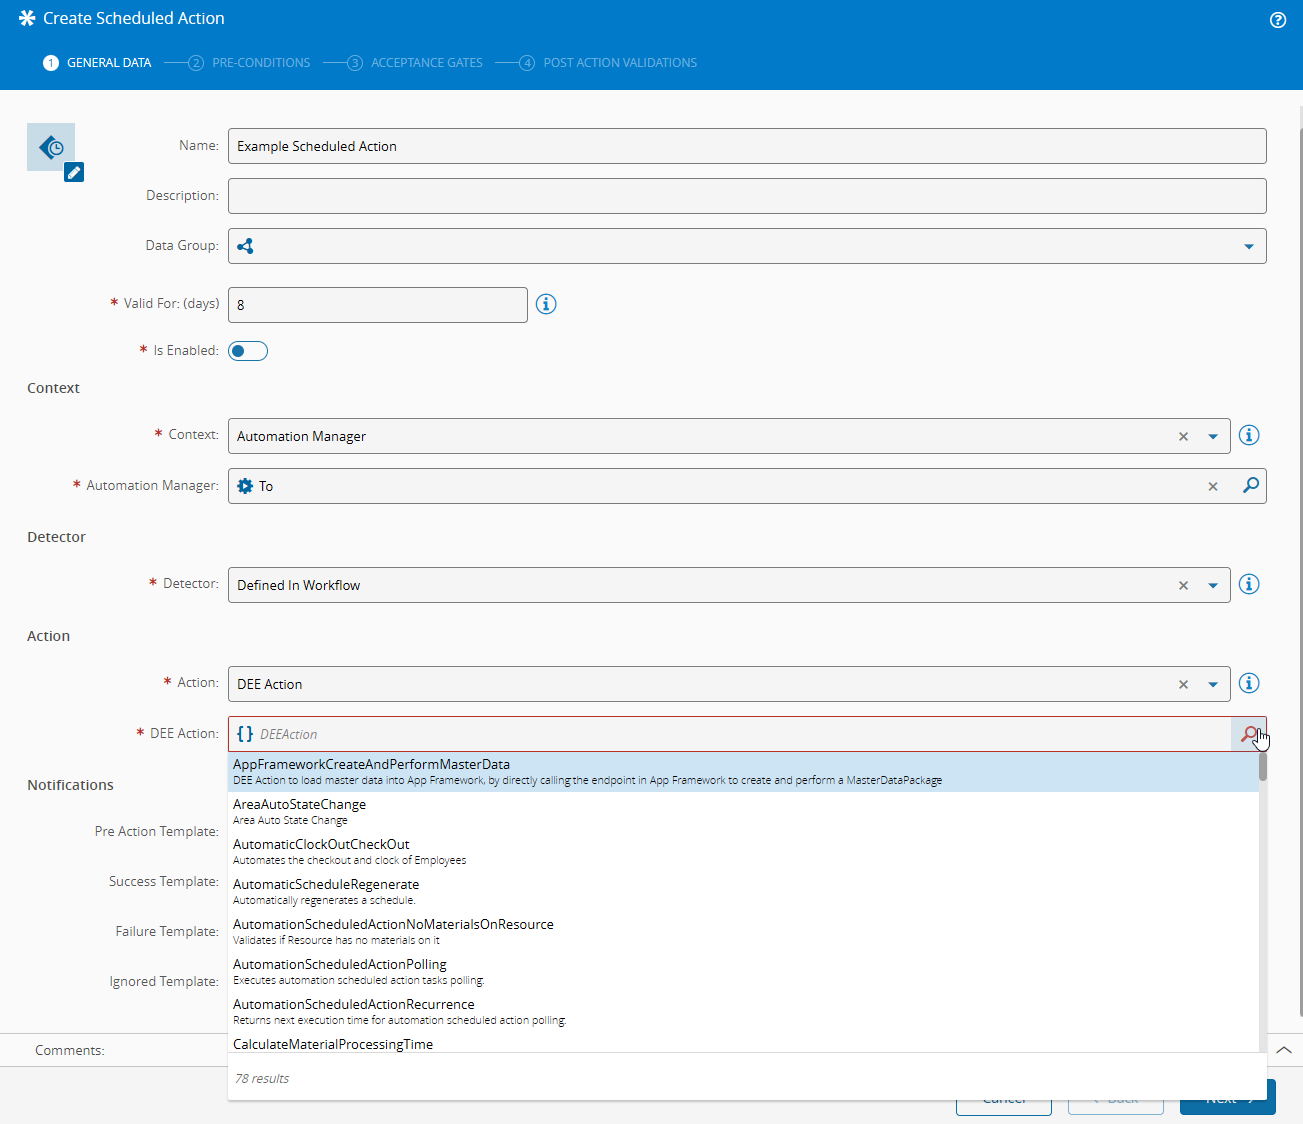The height and width of the screenshot is (1124, 1303).
Task: Go to the Acceptance Gates step
Action: click(x=426, y=63)
